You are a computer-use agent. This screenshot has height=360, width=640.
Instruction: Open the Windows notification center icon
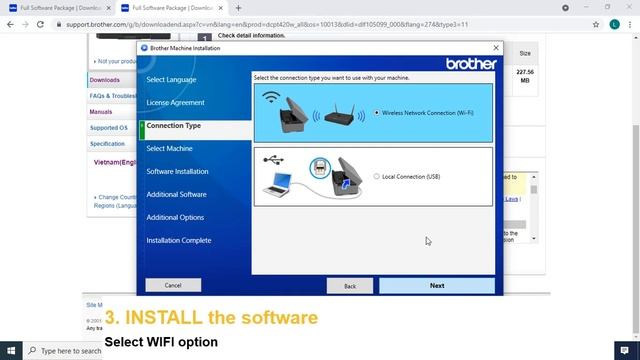click(624, 351)
